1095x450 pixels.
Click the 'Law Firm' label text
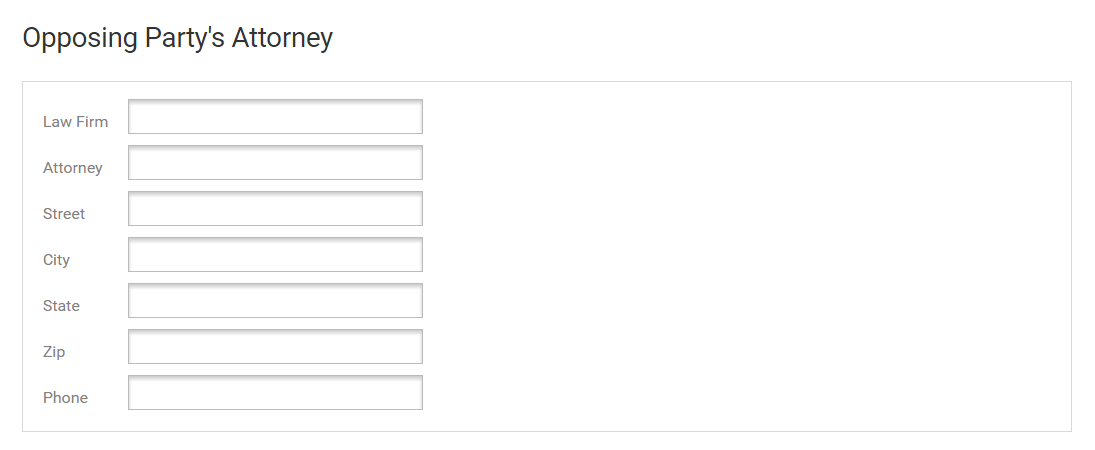[75, 122]
